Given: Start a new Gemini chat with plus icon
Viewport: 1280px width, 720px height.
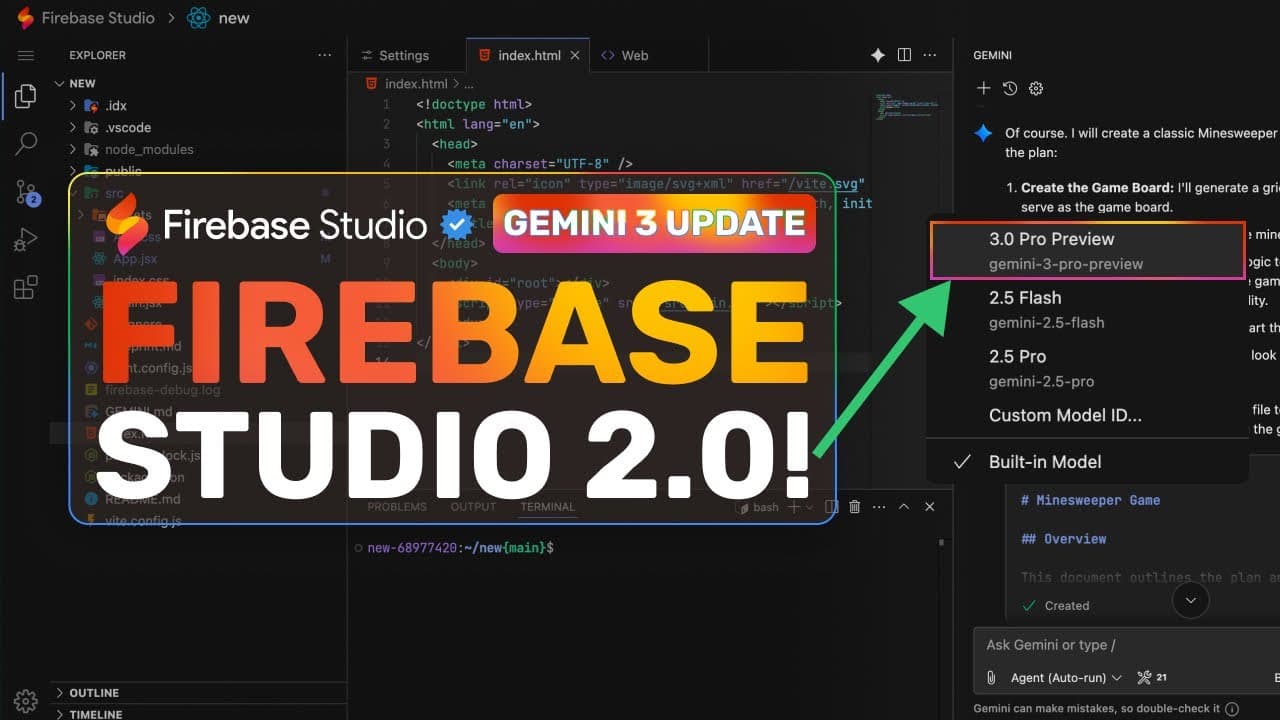Looking at the screenshot, I should 984,88.
